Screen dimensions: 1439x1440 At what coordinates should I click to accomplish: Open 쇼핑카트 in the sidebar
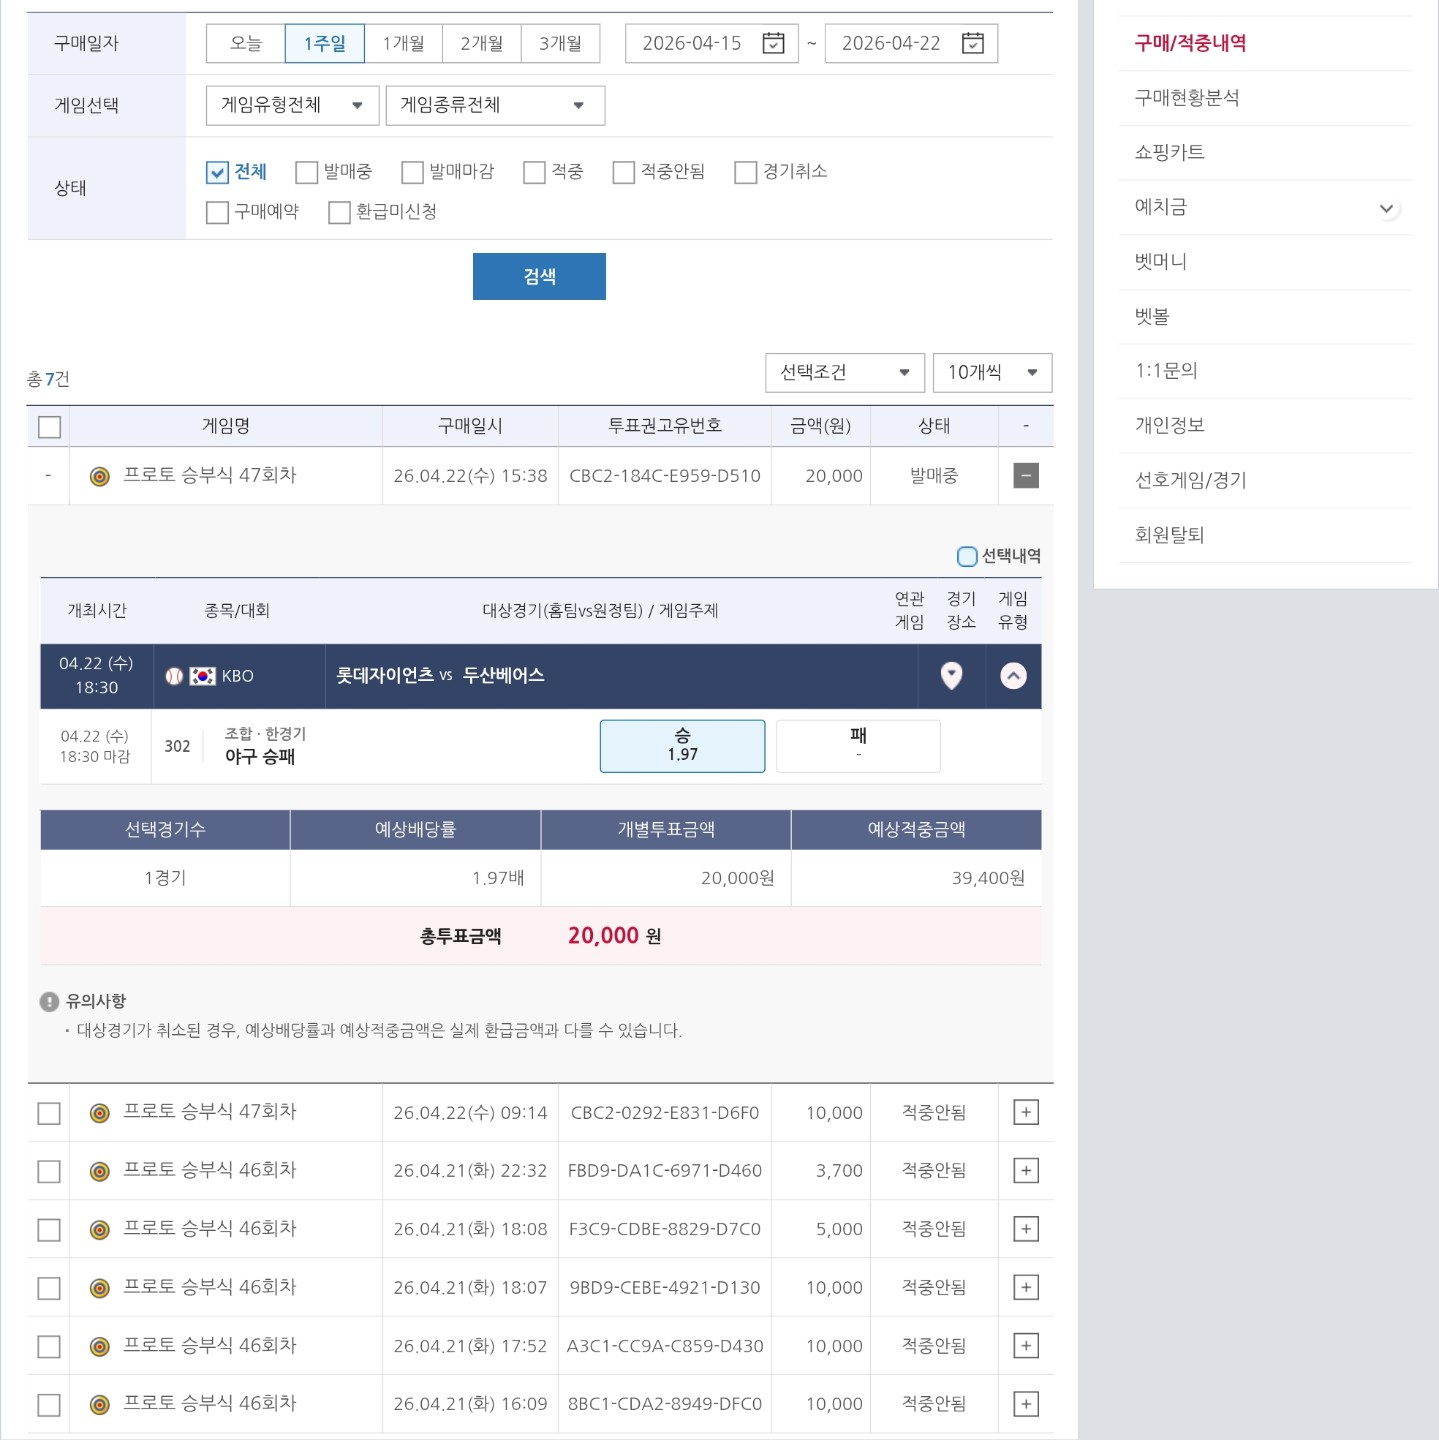click(x=1169, y=152)
